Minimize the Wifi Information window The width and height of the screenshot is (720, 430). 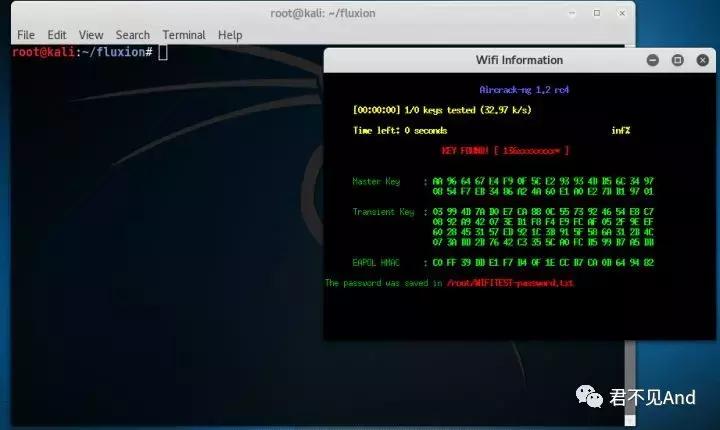click(x=652, y=60)
